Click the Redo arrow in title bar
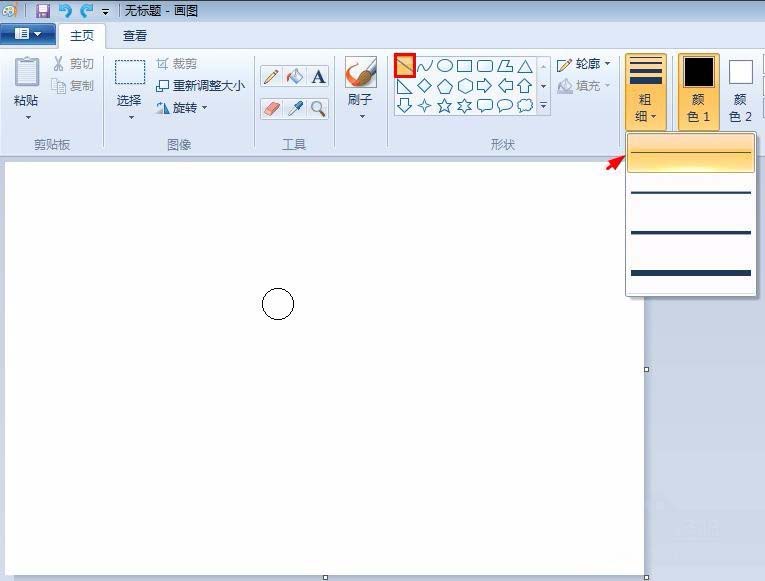 coord(86,10)
